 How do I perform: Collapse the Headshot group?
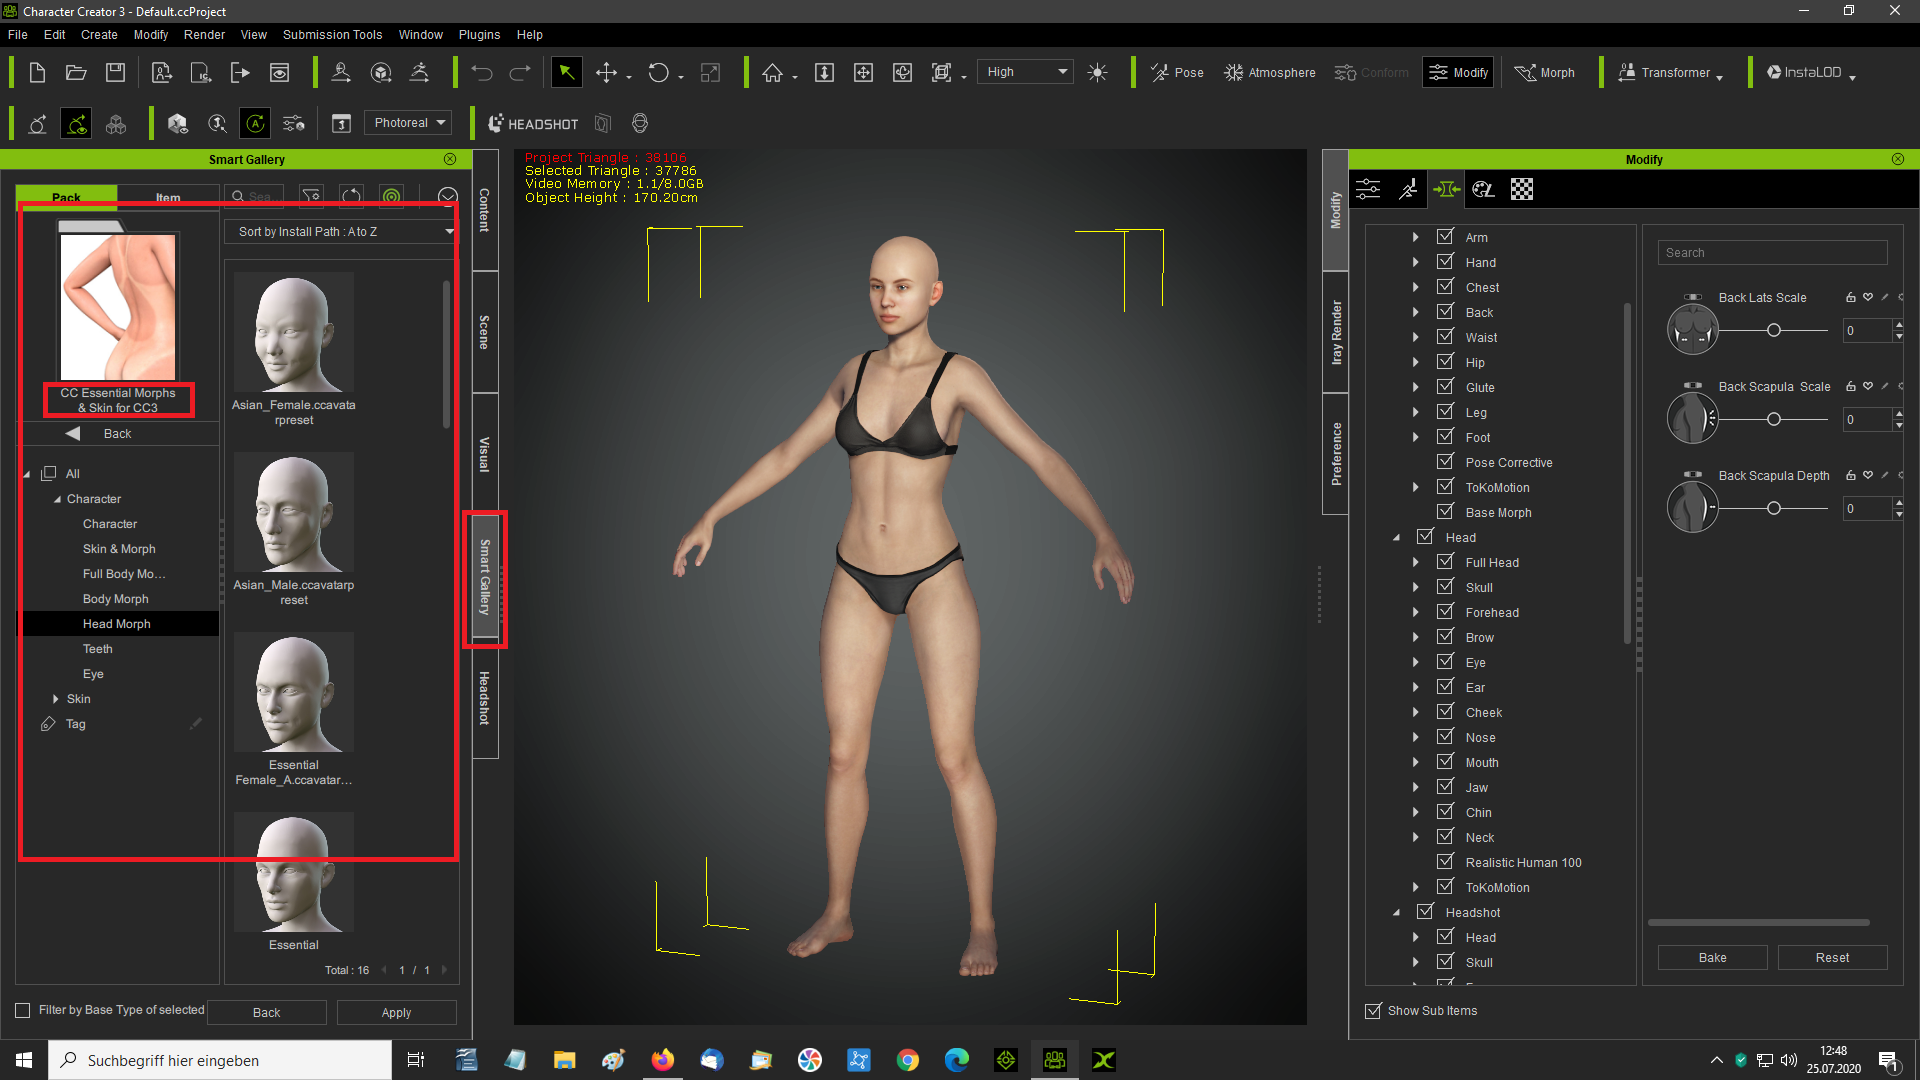tap(1396, 913)
